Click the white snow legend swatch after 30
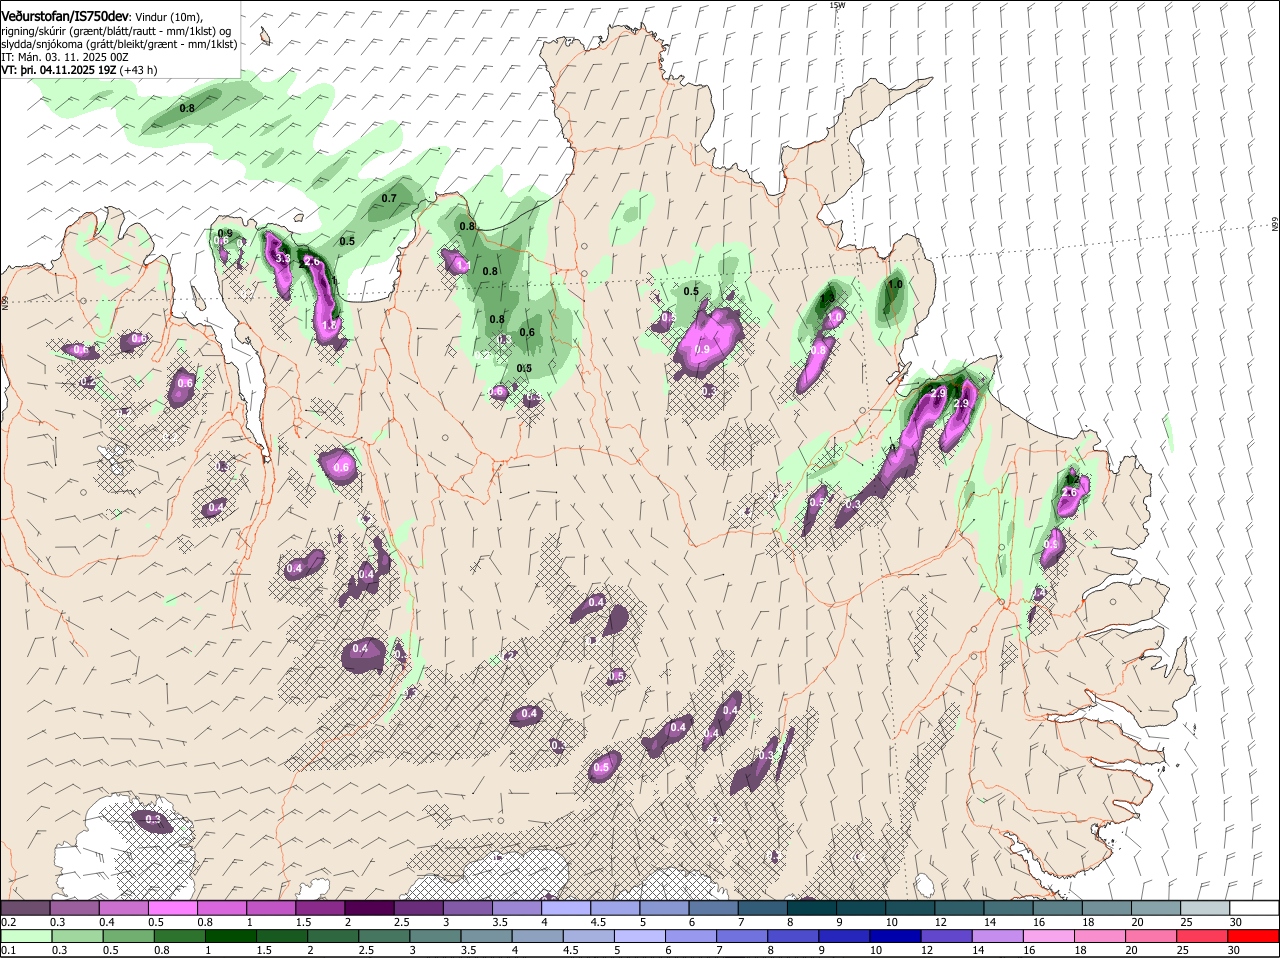The height and width of the screenshot is (958, 1280). click(1253, 907)
